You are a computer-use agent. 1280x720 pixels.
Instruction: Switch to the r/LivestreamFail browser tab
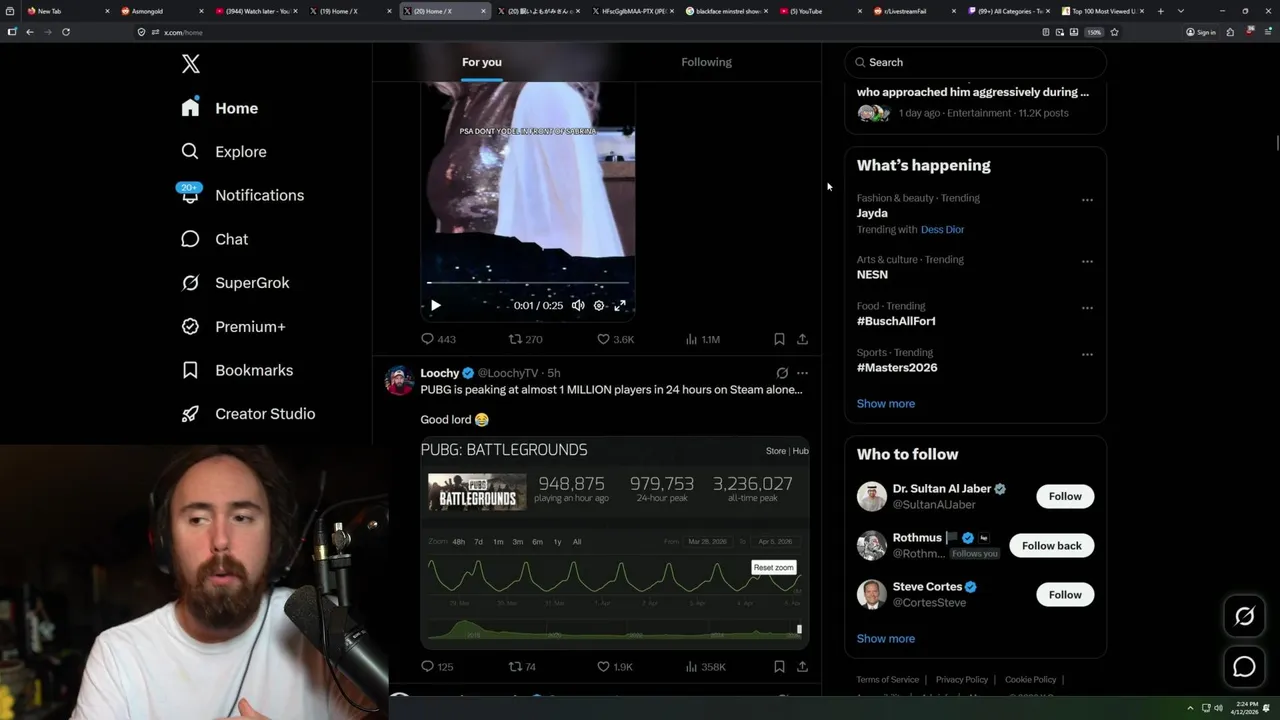(x=915, y=11)
